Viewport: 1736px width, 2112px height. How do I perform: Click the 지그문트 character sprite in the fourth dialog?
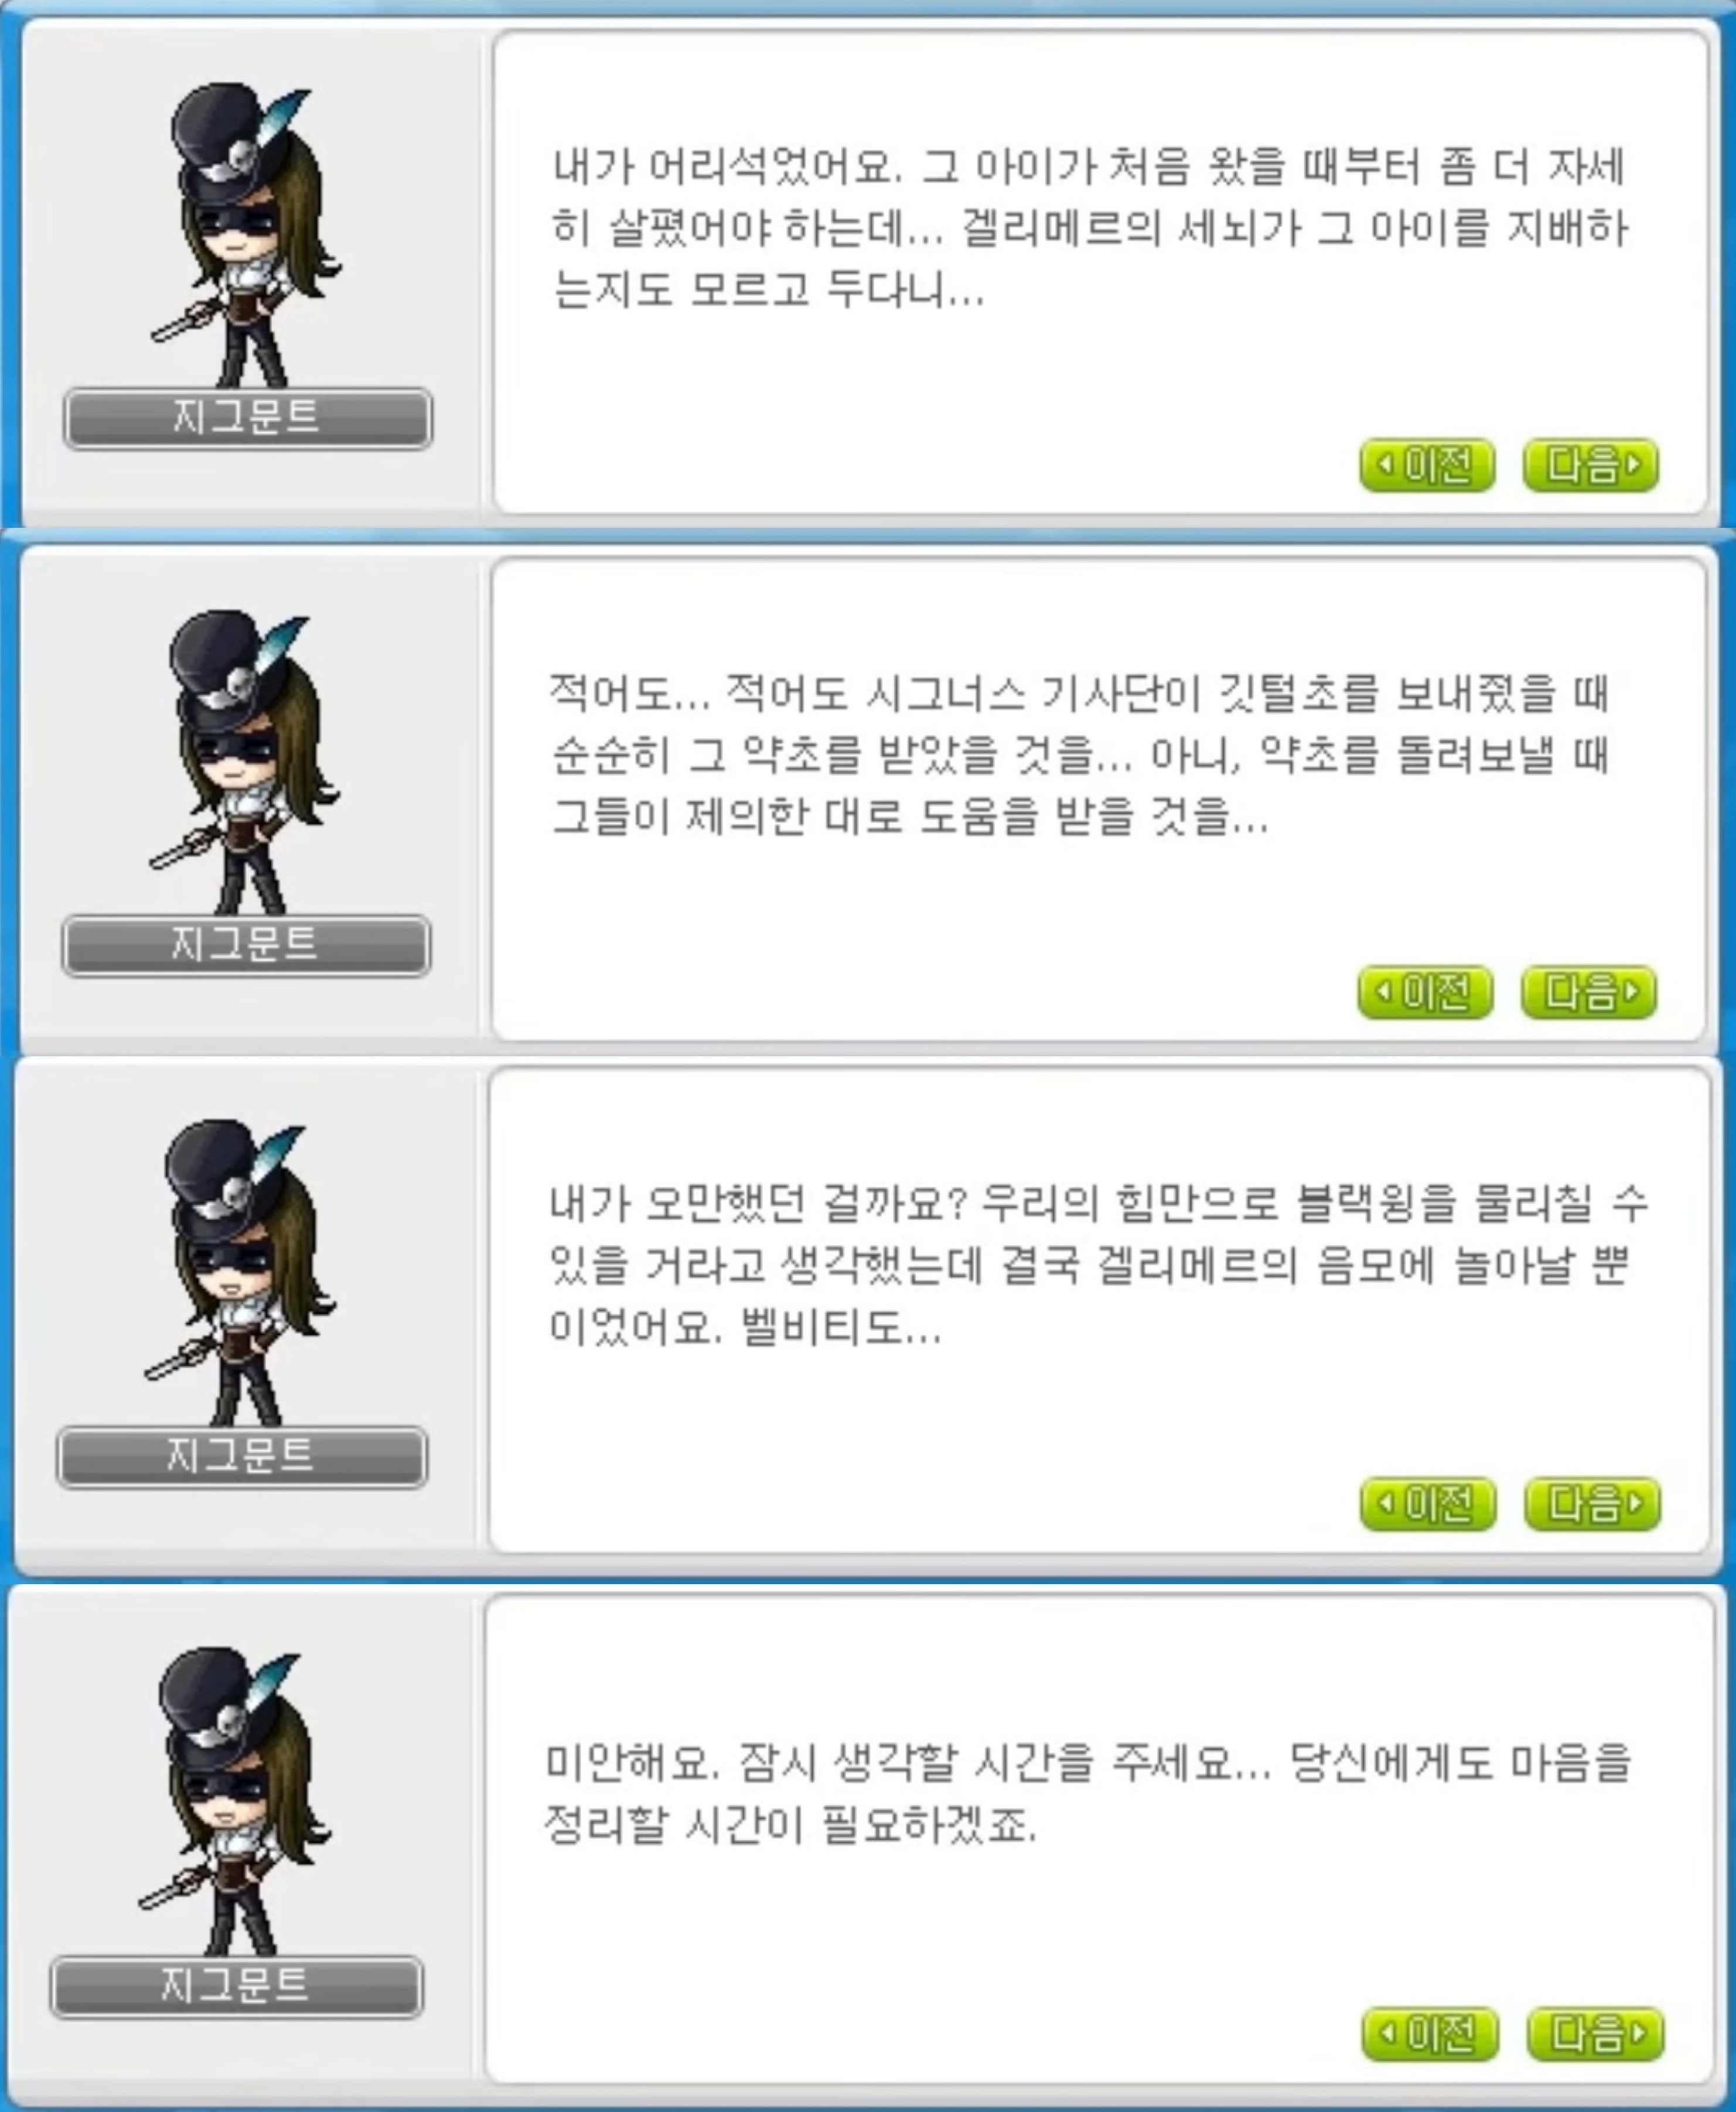tap(236, 1802)
